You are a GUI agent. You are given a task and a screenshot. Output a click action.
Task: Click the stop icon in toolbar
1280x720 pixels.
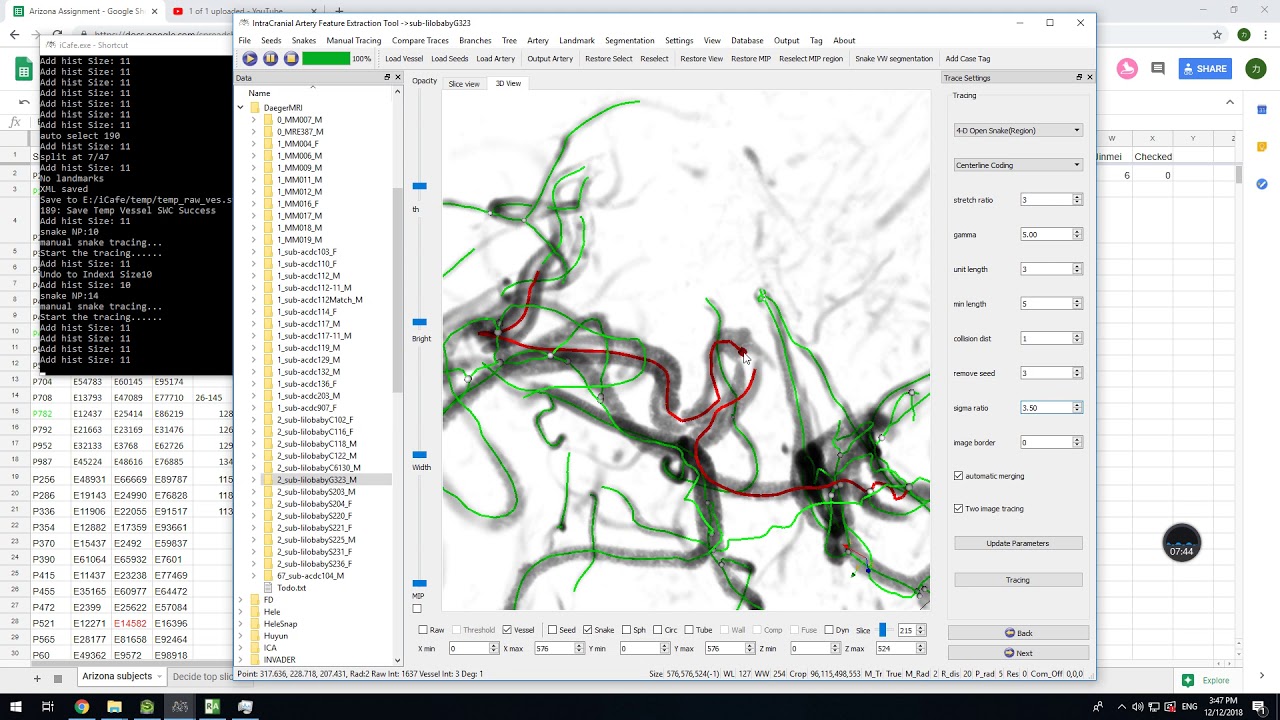click(291, 59)
